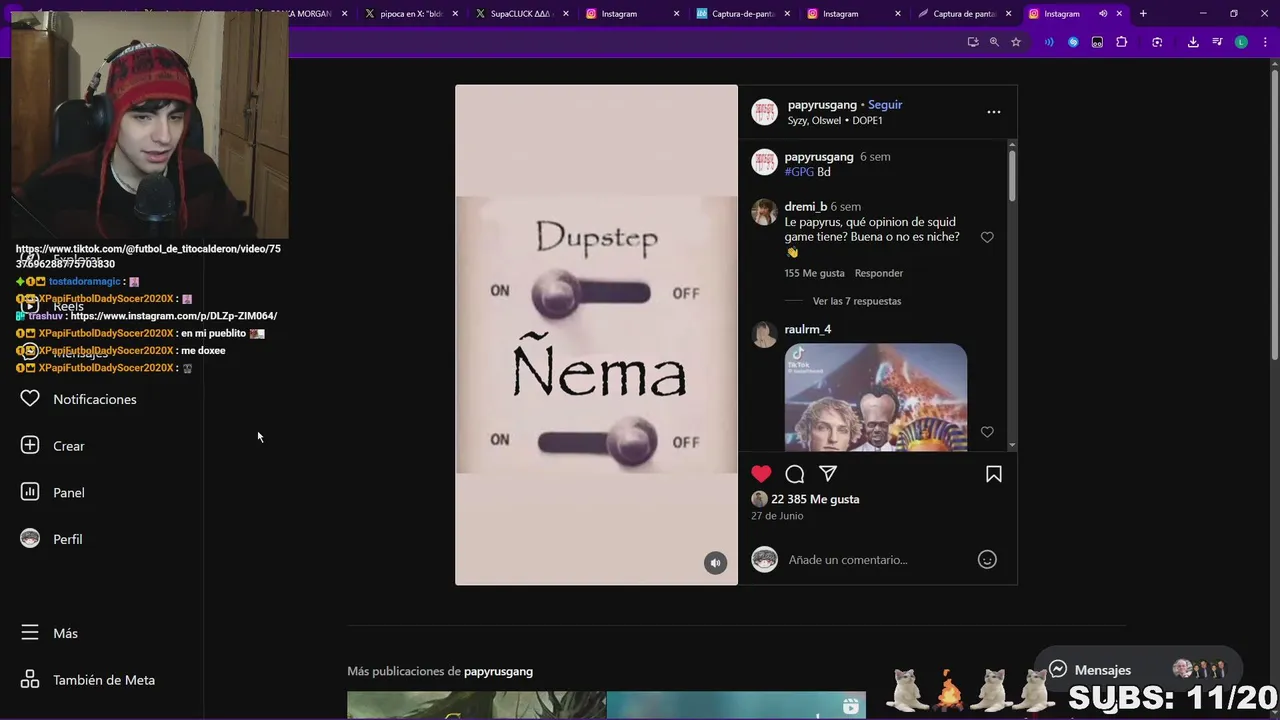This screenshot has width=1280, height=720.
Task: Open papyrusgang link in Más publicaciones
Action: (x=498, y=671)
